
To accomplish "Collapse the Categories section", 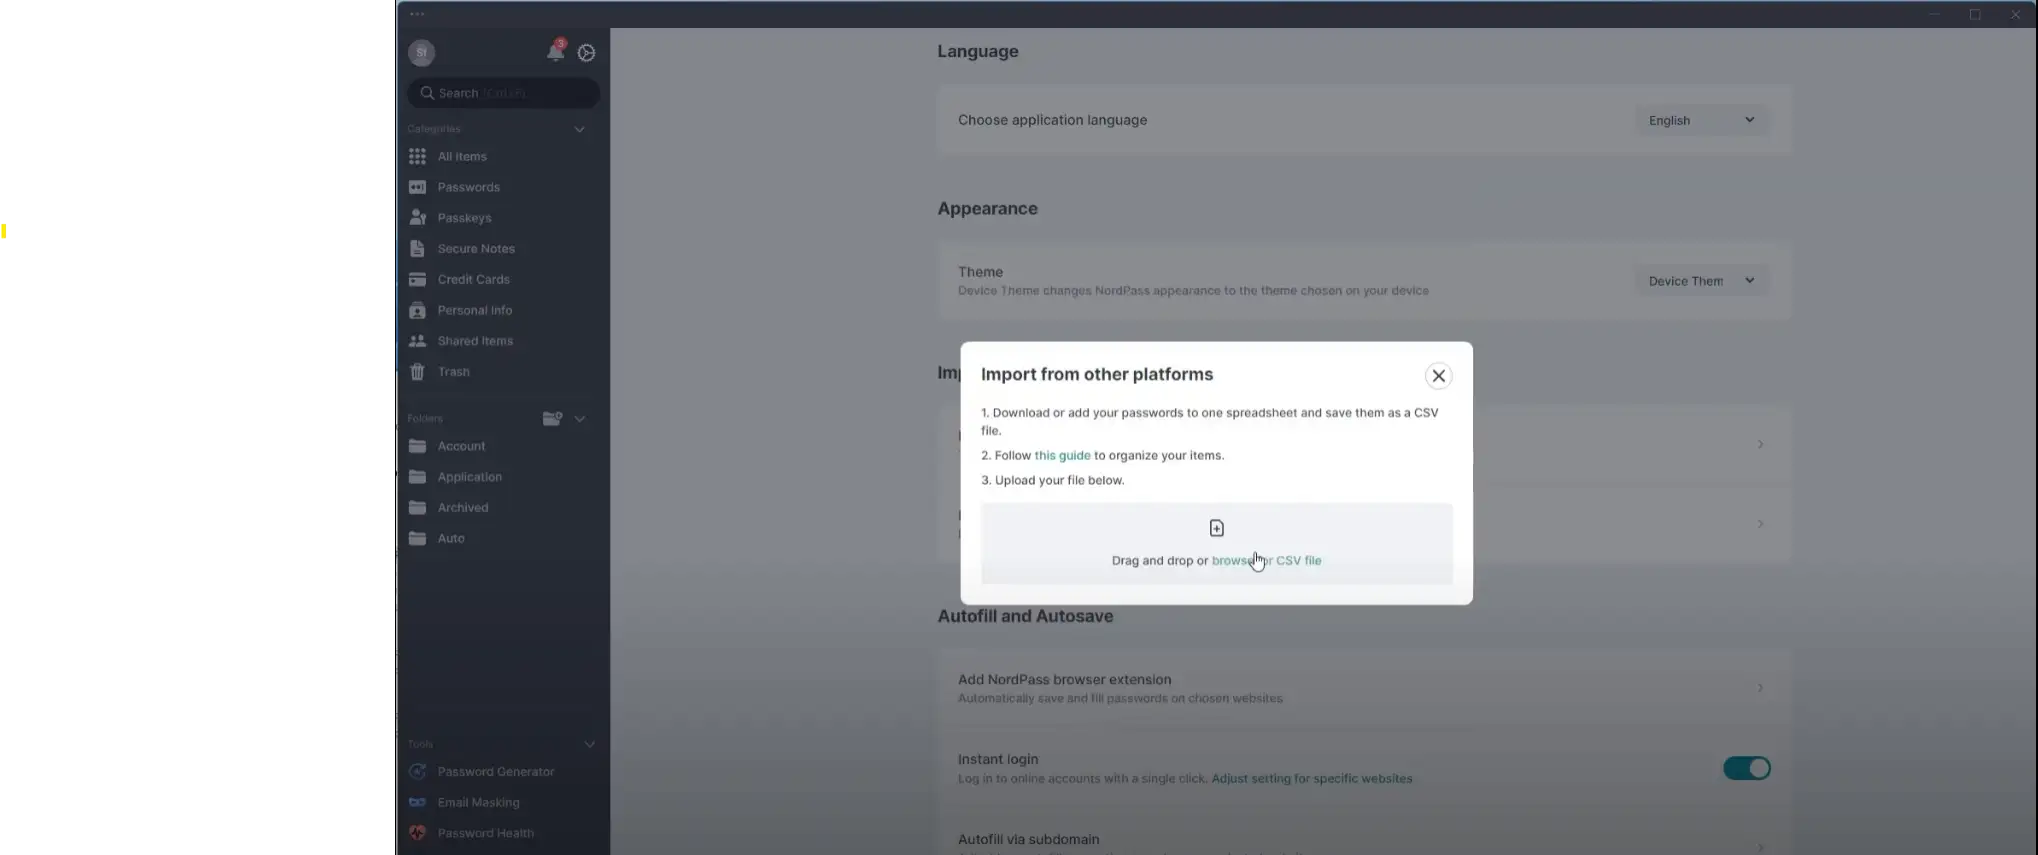I will tap(579, 129).
